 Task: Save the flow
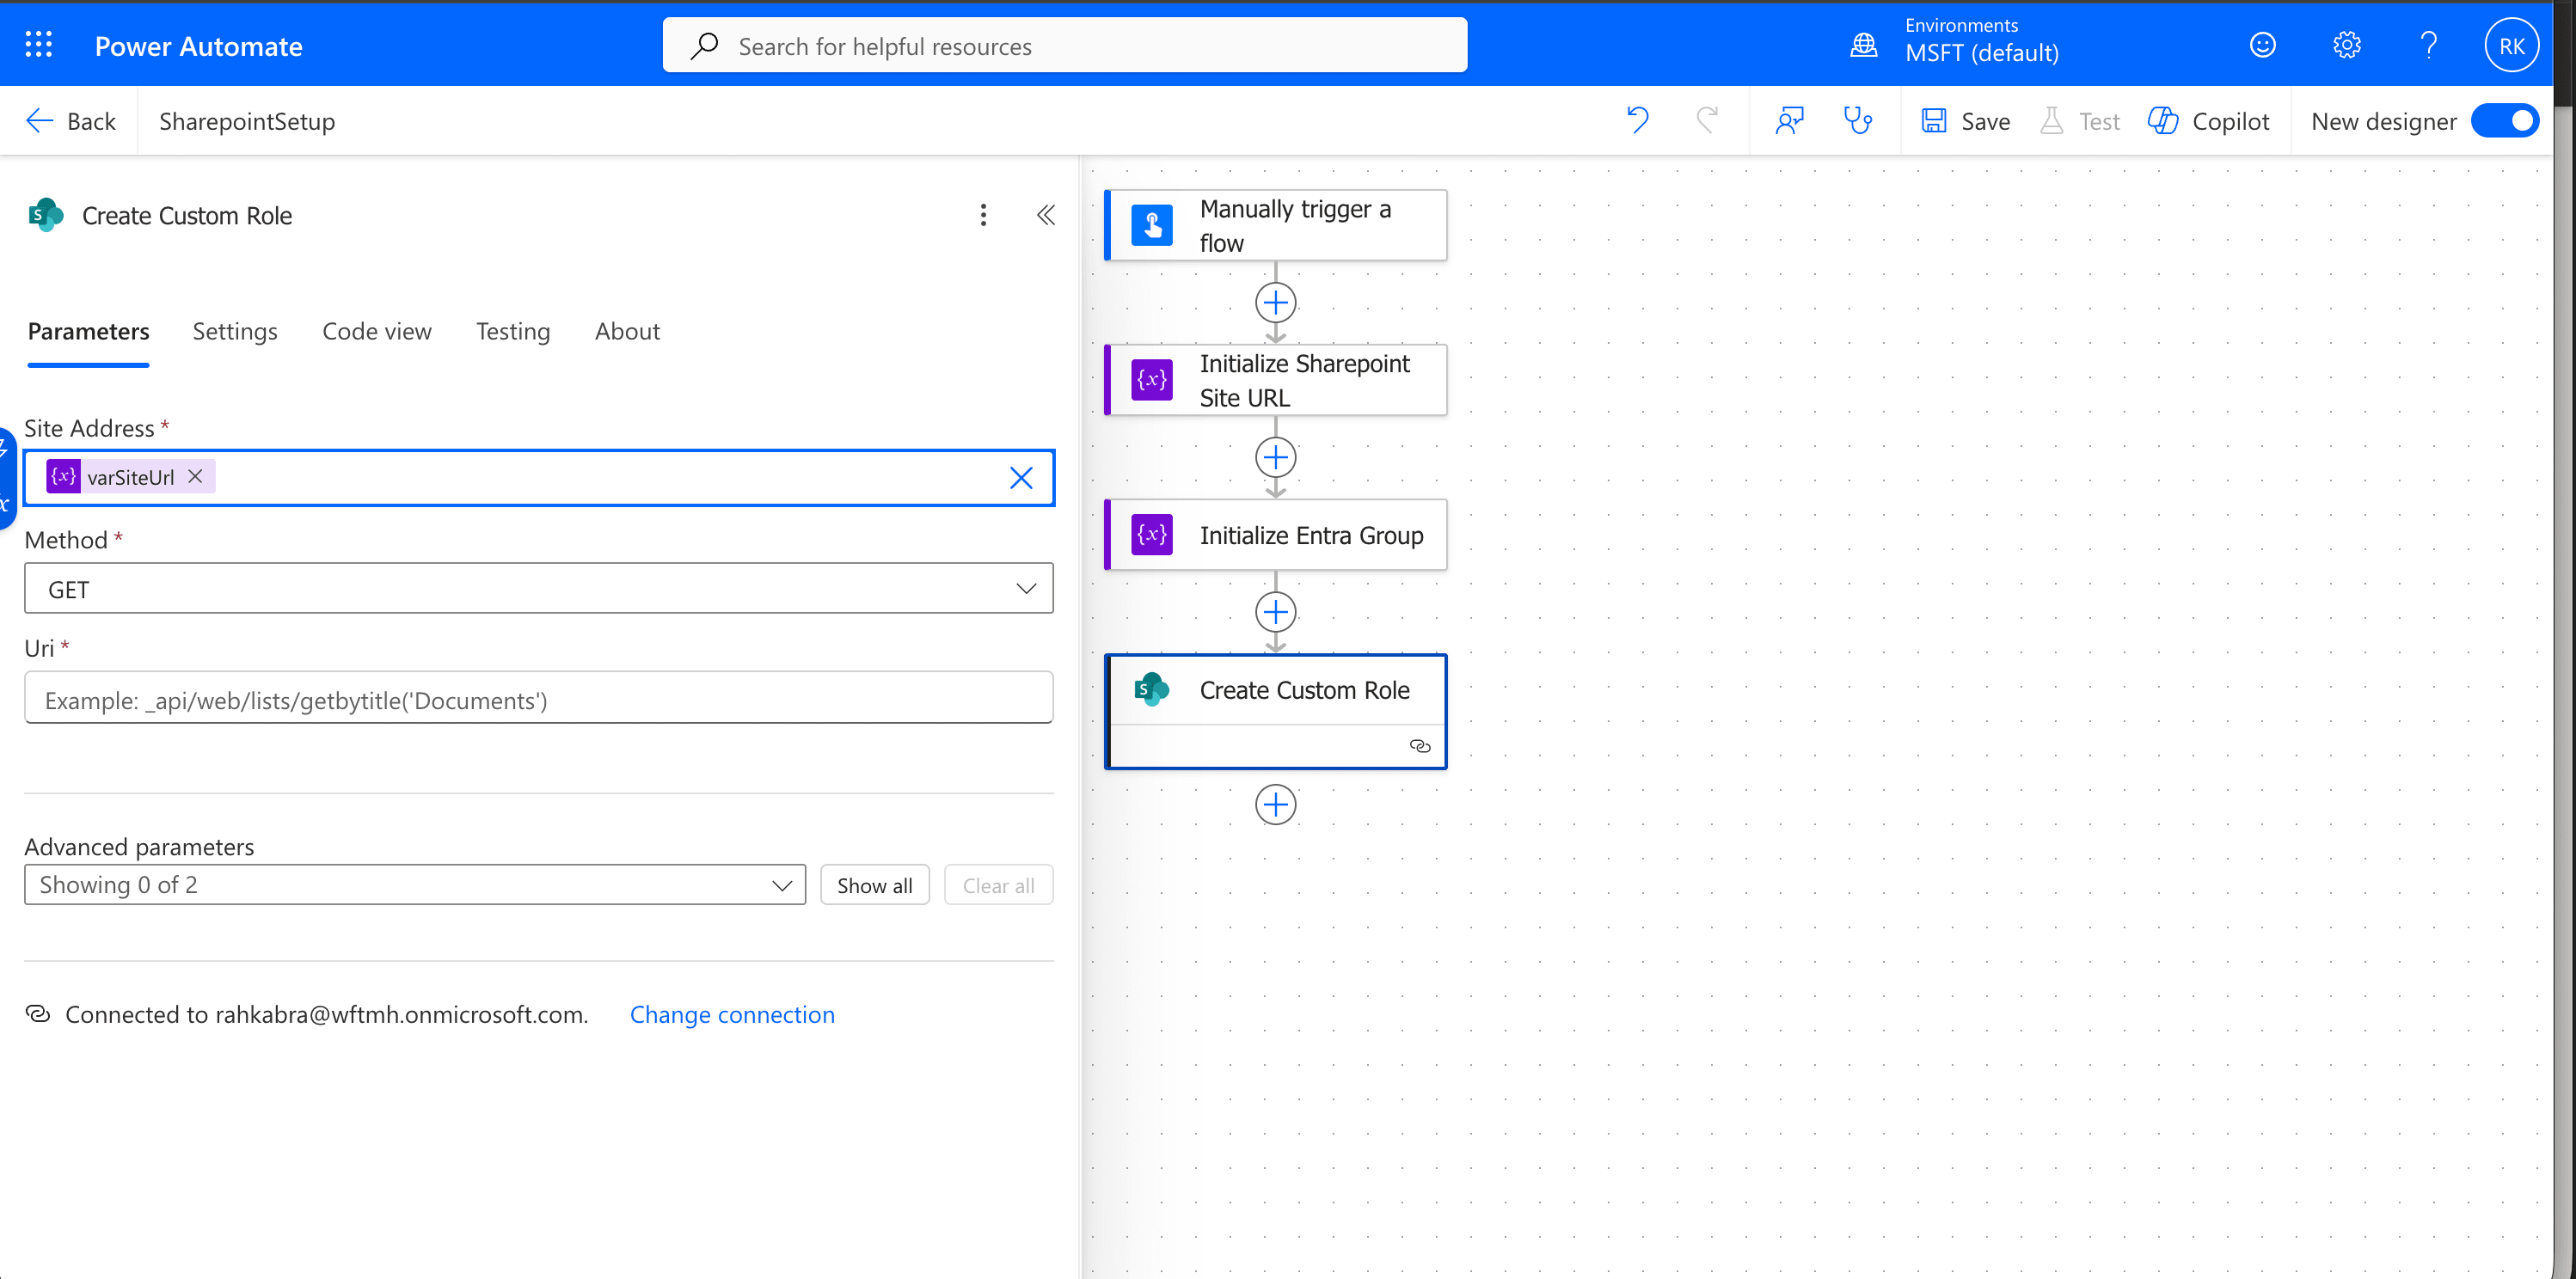pyautogui.click(x=1965, y=121)
